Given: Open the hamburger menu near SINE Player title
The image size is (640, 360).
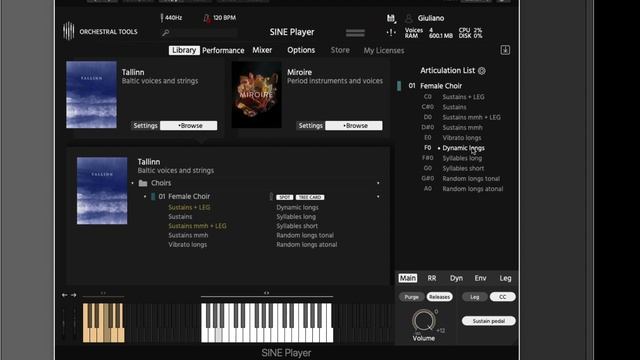Looking at the screenshot, I should coord(355,33).
